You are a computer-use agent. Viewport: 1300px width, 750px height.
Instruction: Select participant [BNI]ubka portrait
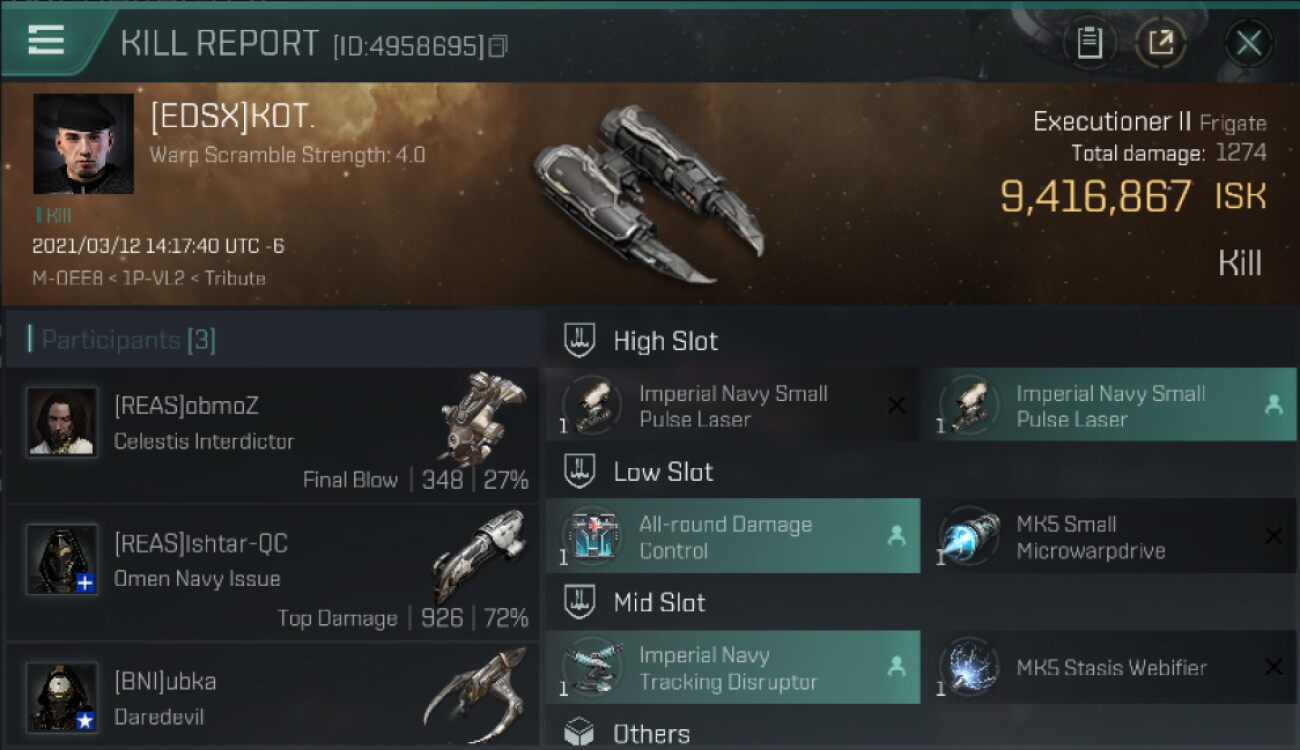coord(62,697)
